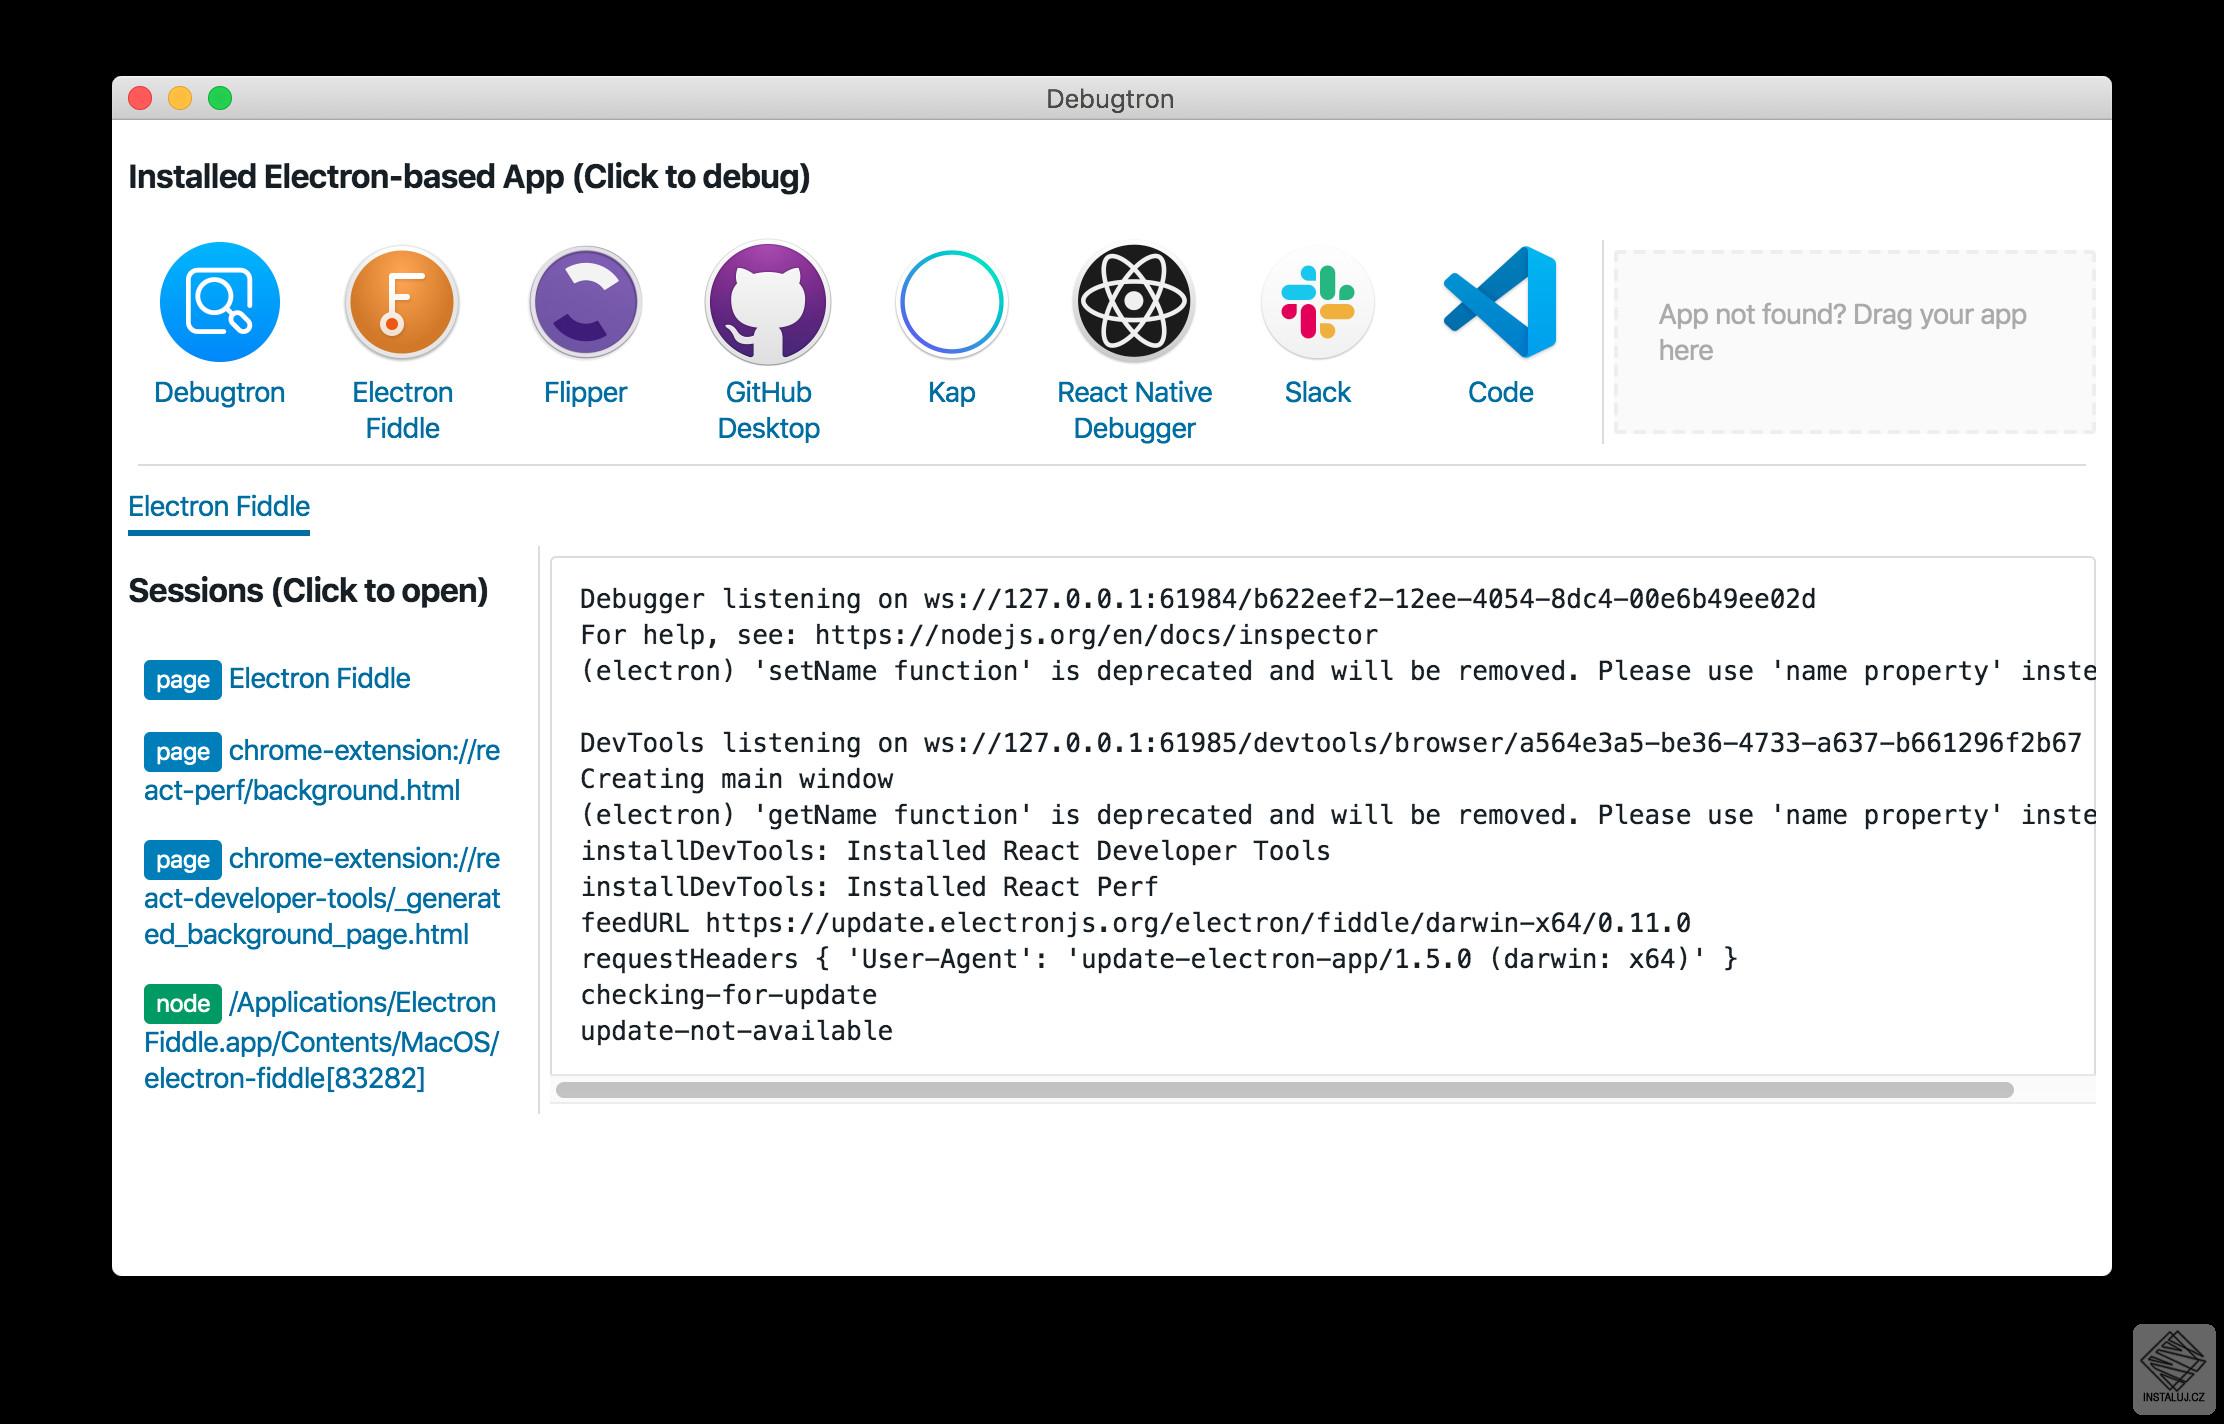2224x1424 pixels.
Task: Open the react-perf background.html session
Action: point(322,770)
